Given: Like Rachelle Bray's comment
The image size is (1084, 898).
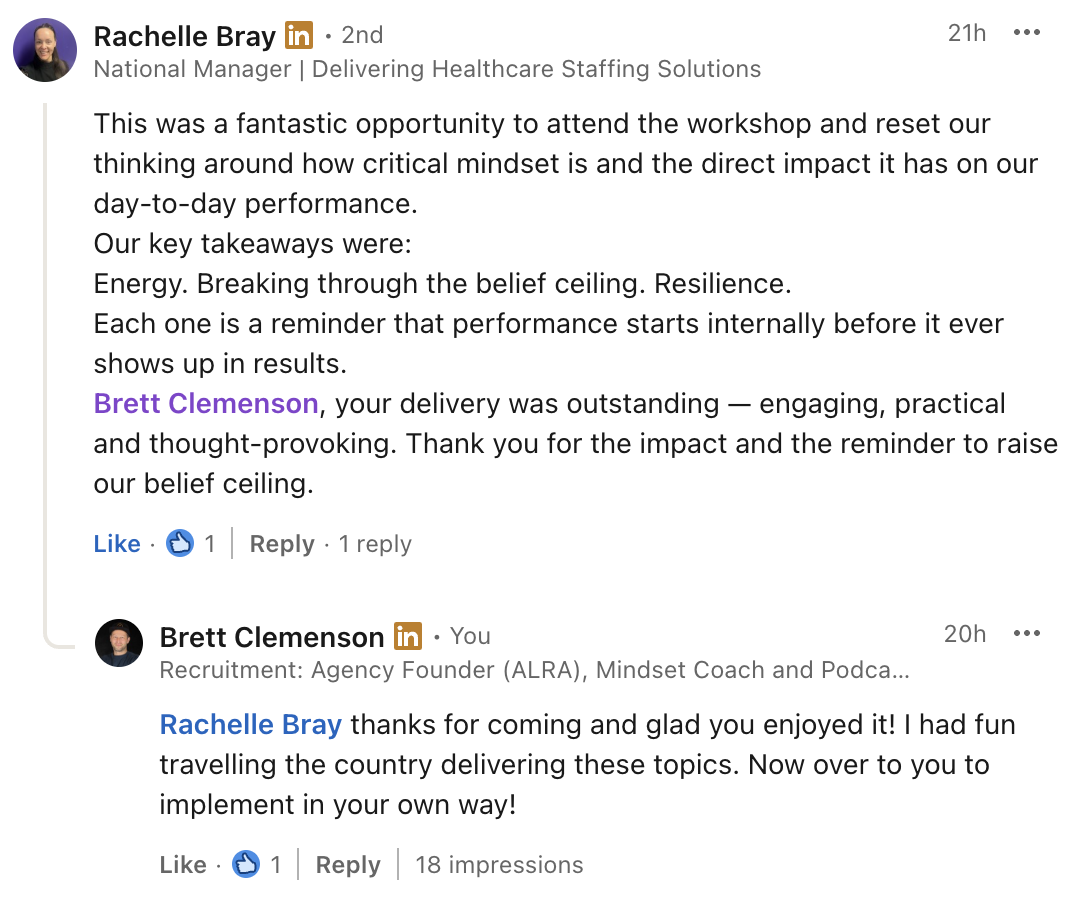Looking at the screenshot, I should pos(117,544).
